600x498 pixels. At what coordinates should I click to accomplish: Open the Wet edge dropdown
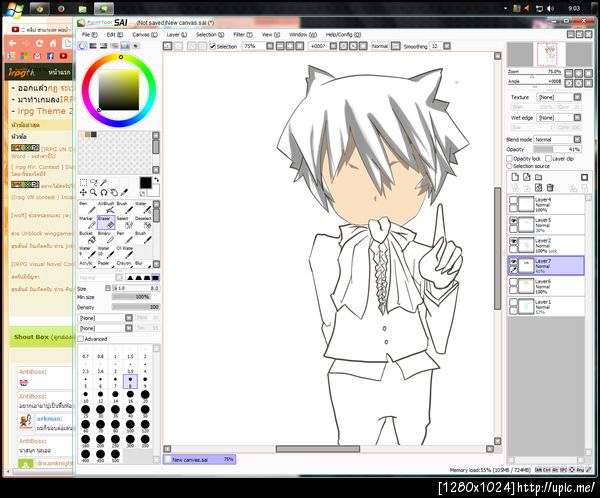pos(577,118)
